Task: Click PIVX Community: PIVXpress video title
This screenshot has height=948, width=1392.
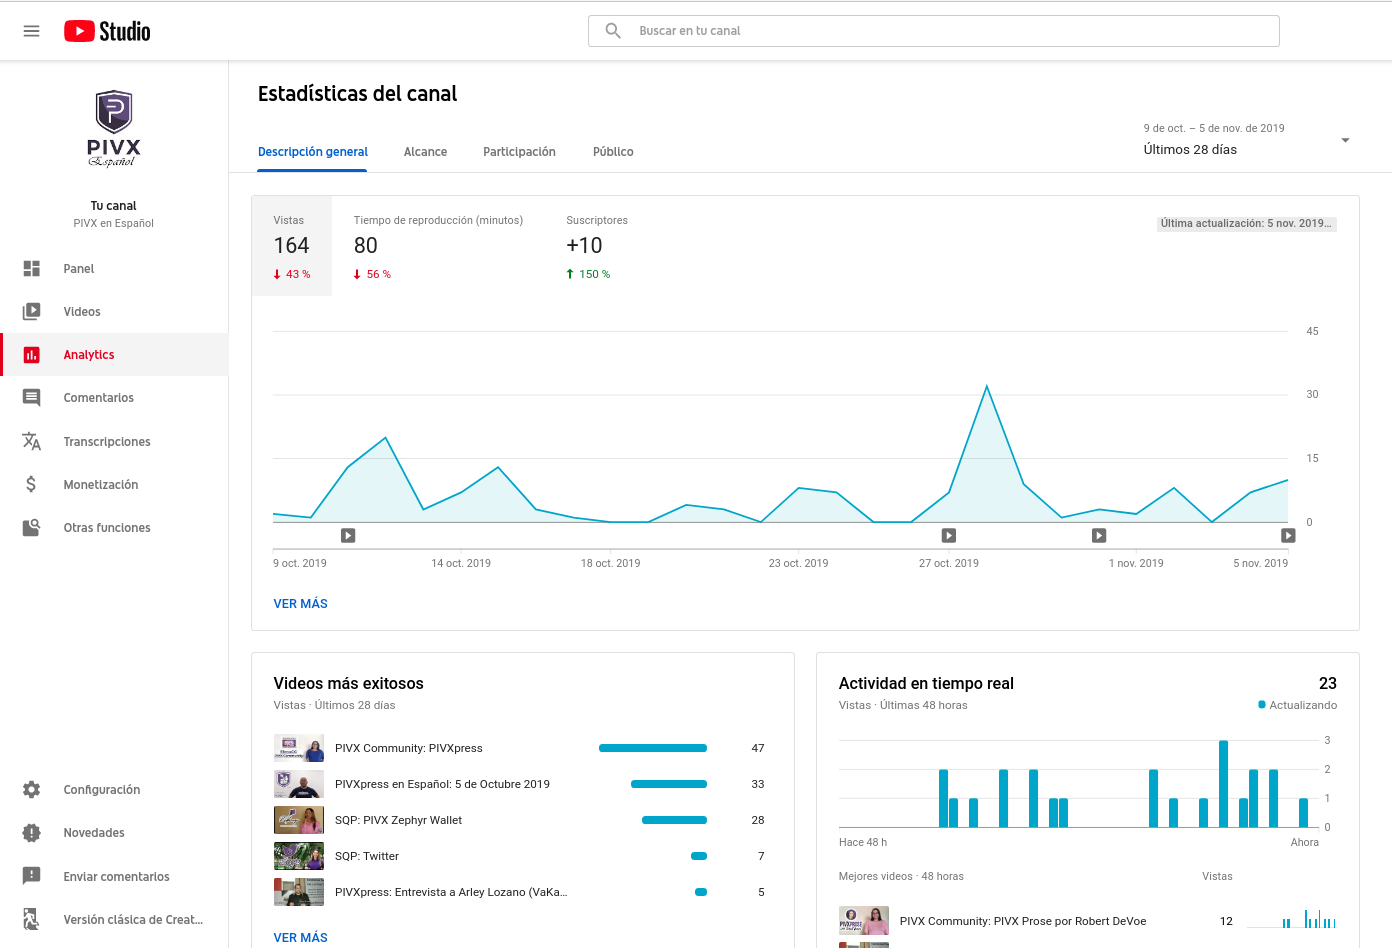Action: tap(409, 748)
